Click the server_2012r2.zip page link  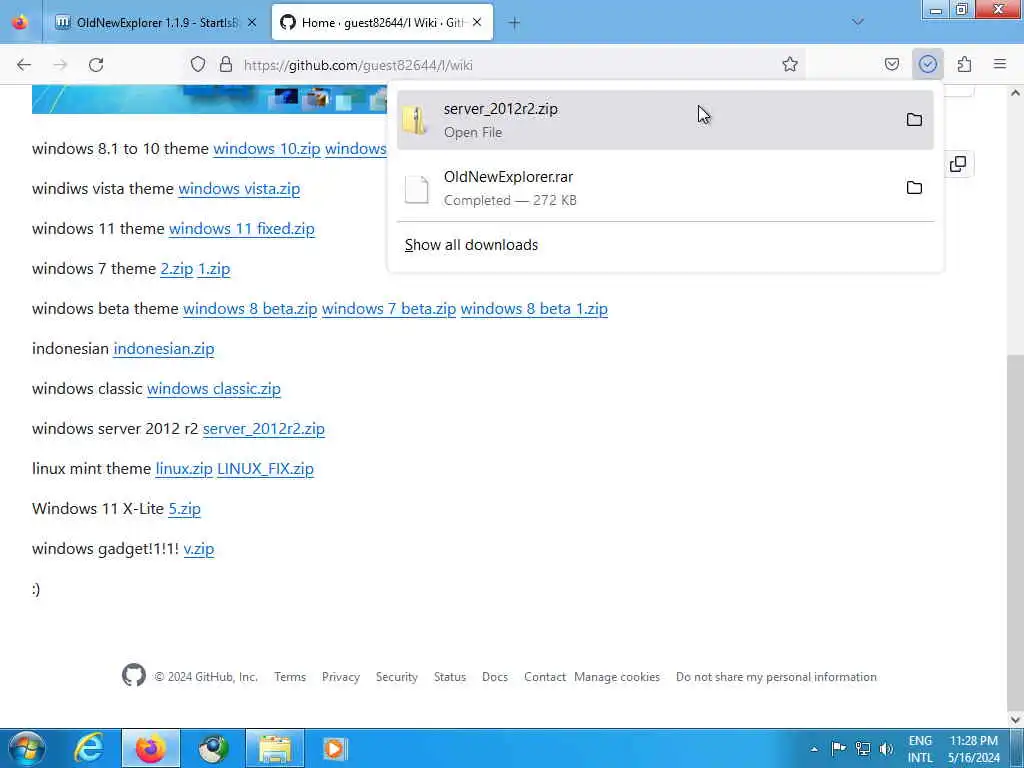point(264,428)
